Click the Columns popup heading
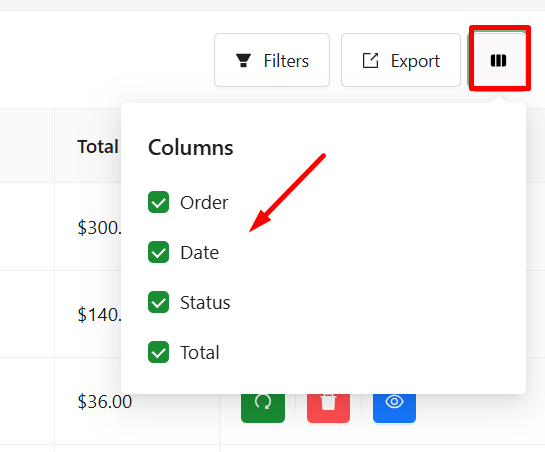 (x=190, y=147)
